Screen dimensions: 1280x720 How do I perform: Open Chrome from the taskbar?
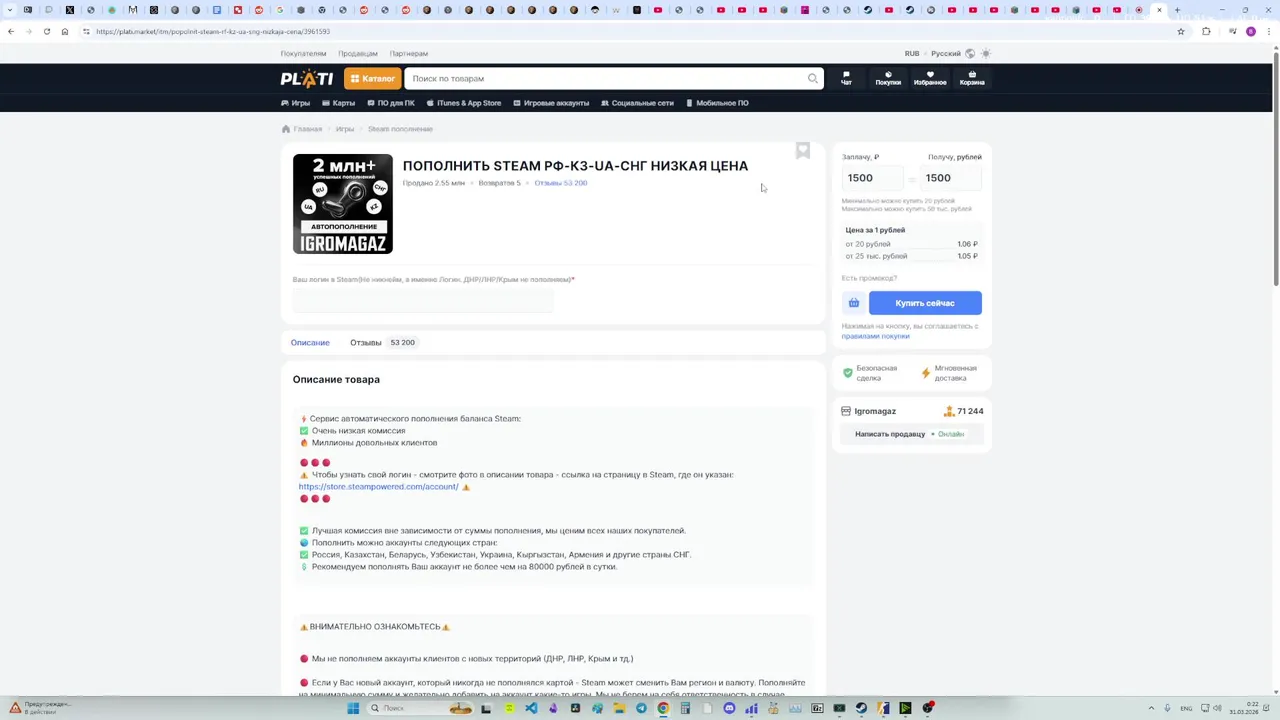[663, 708]
